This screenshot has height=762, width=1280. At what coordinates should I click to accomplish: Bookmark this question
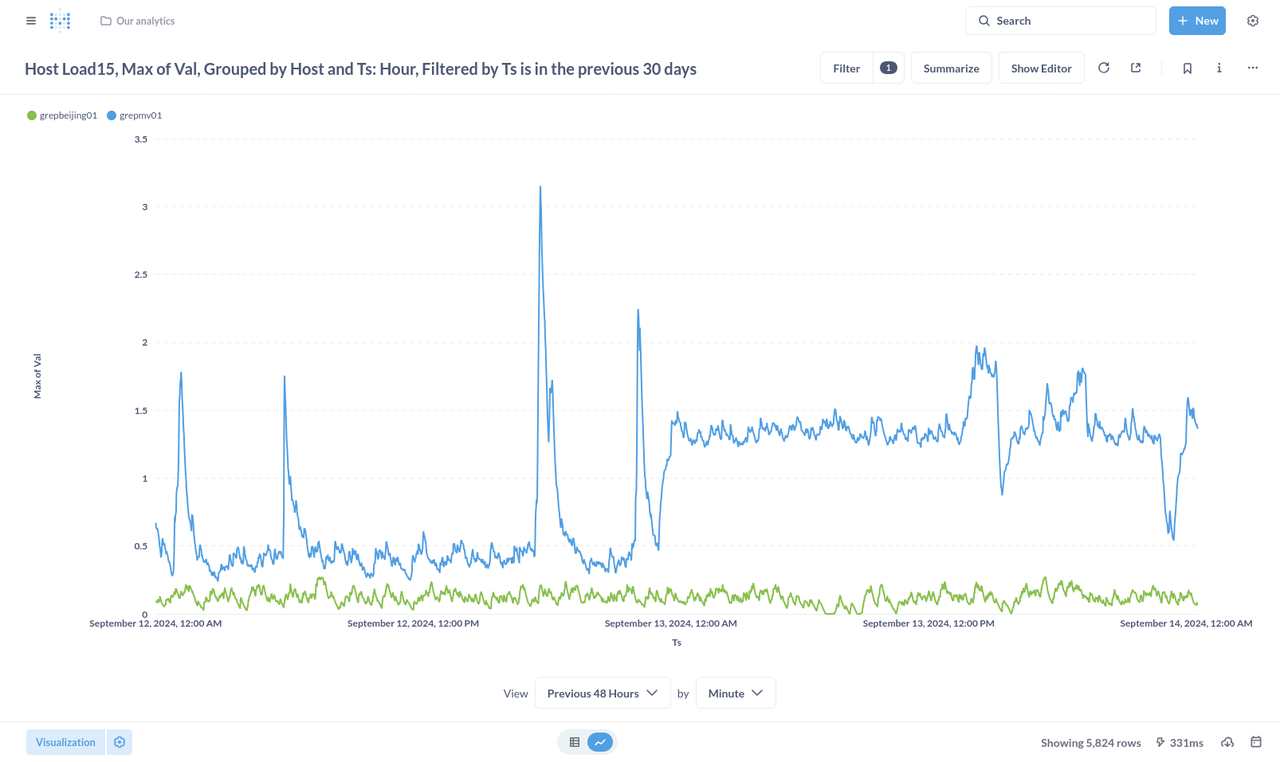pyautogui.click(x=1187, y=67)
